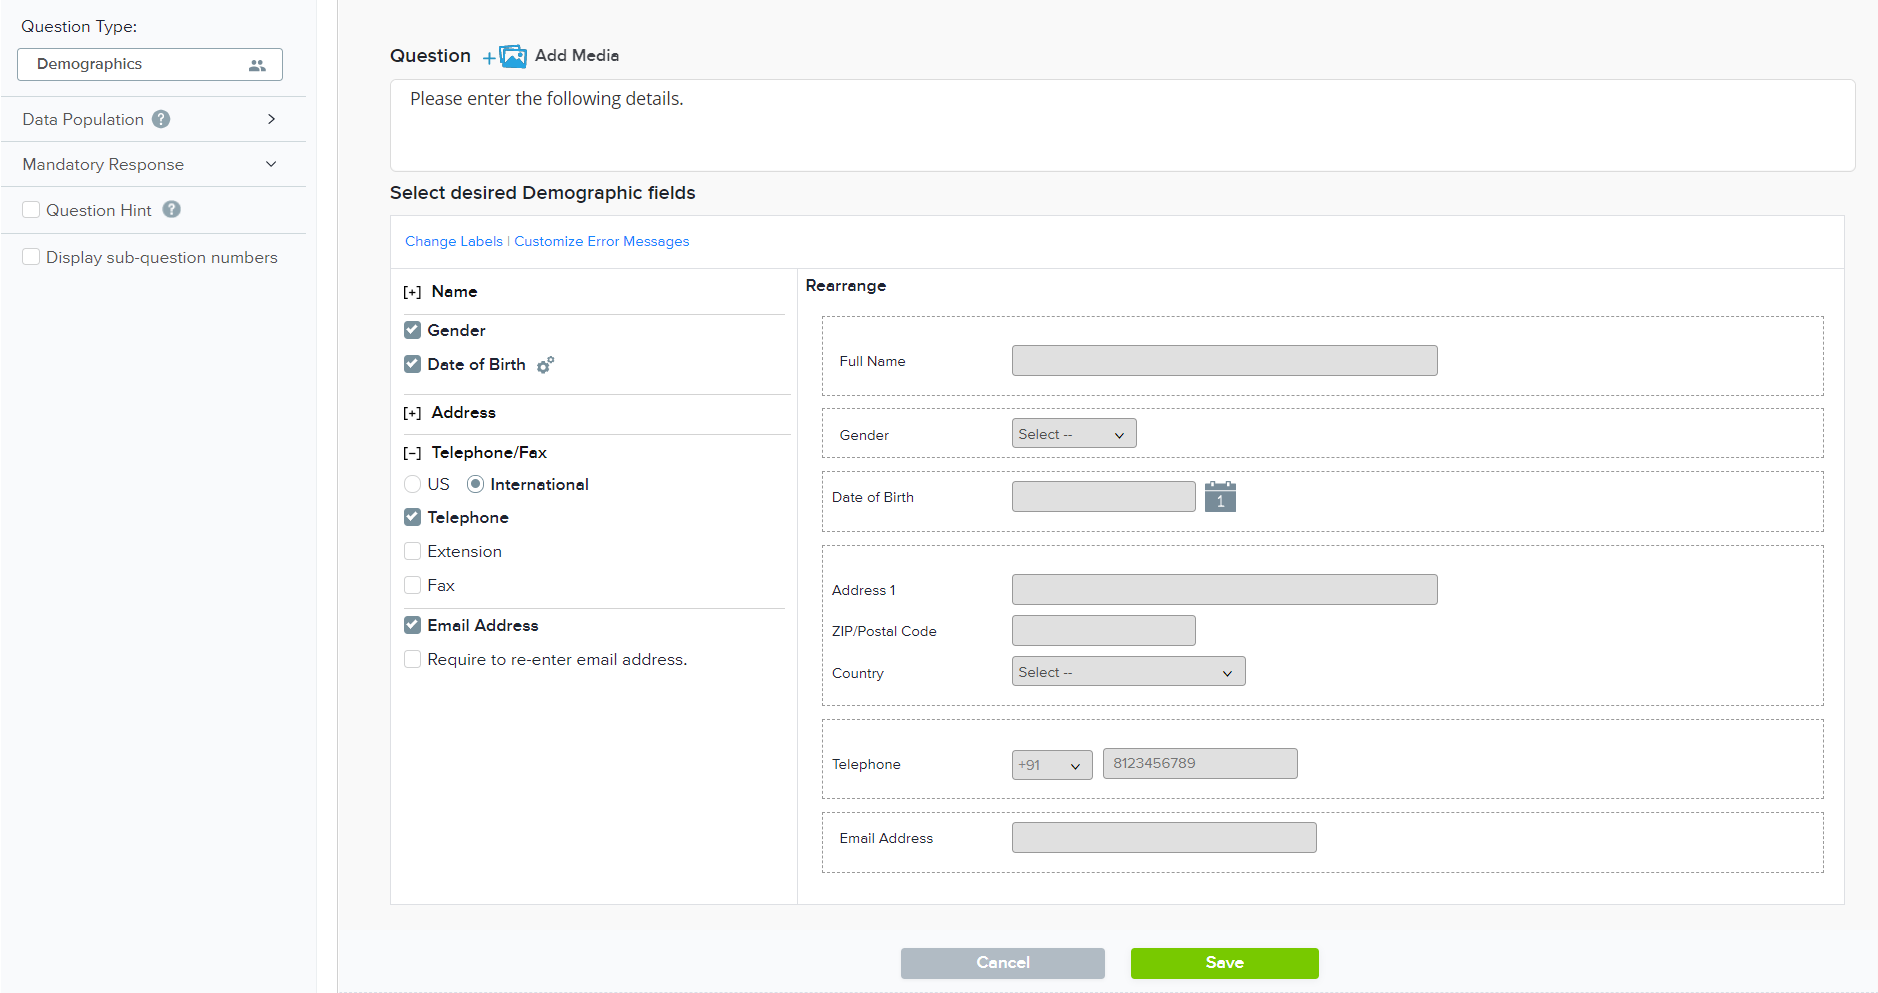Expand the Name field group
Image resolution: width=1878 pixels, height=993 pixels.
click(x=412, y=292)
